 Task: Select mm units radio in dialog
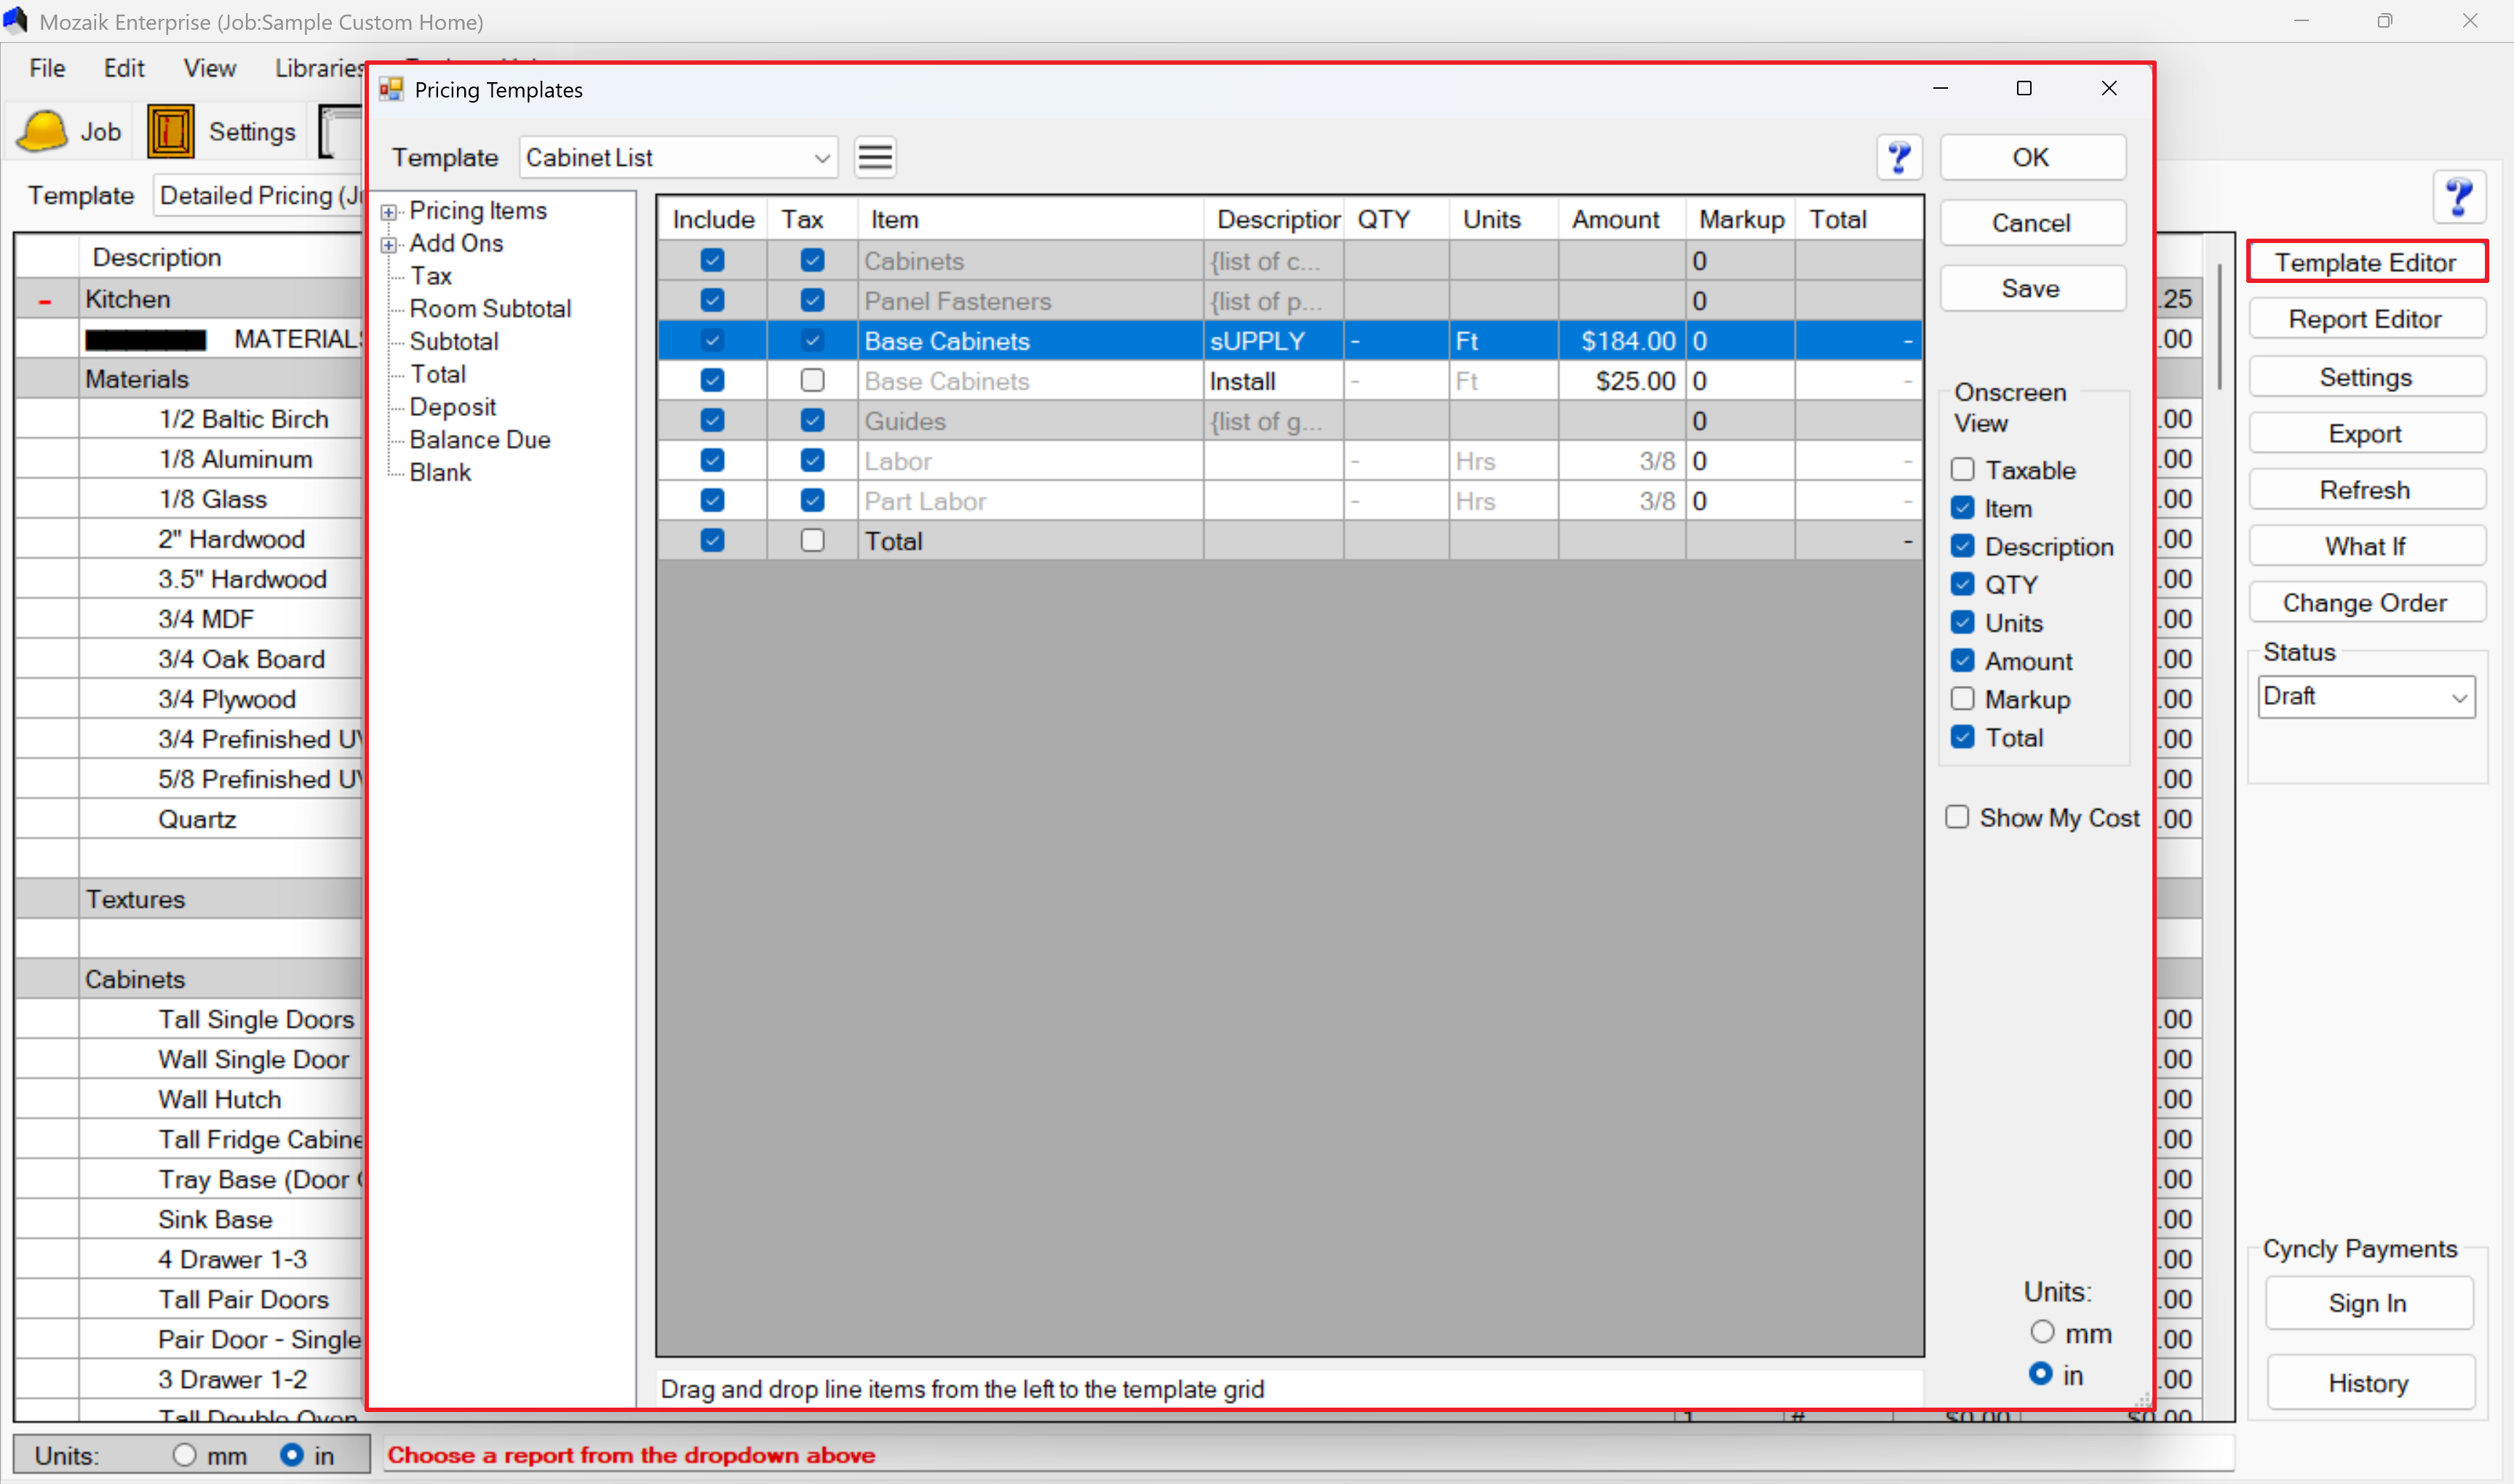pos(2042,1333)
